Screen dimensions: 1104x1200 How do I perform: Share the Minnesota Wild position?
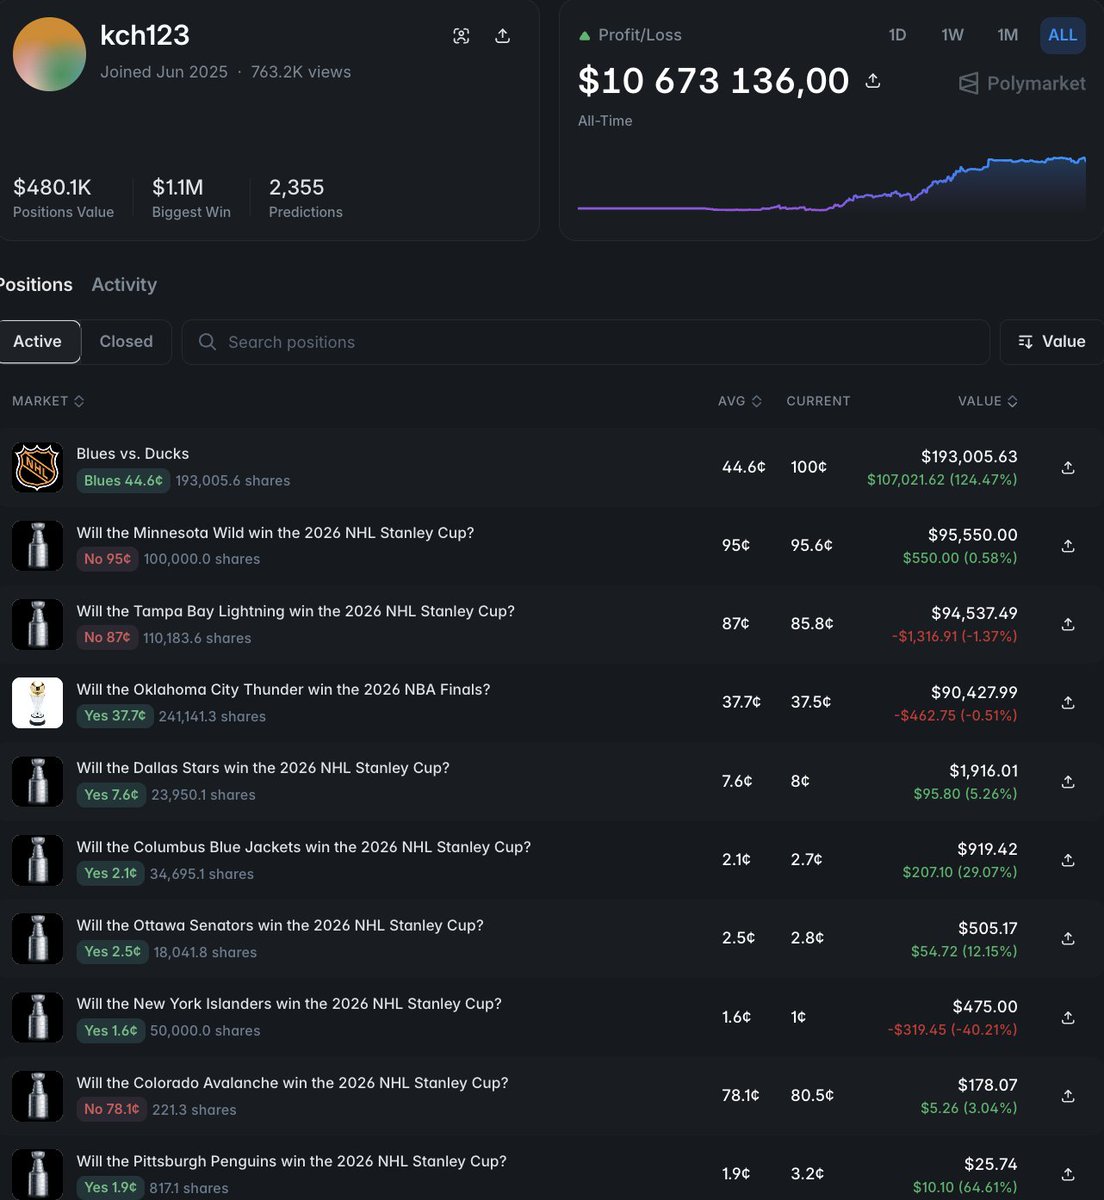(1068, 546)
